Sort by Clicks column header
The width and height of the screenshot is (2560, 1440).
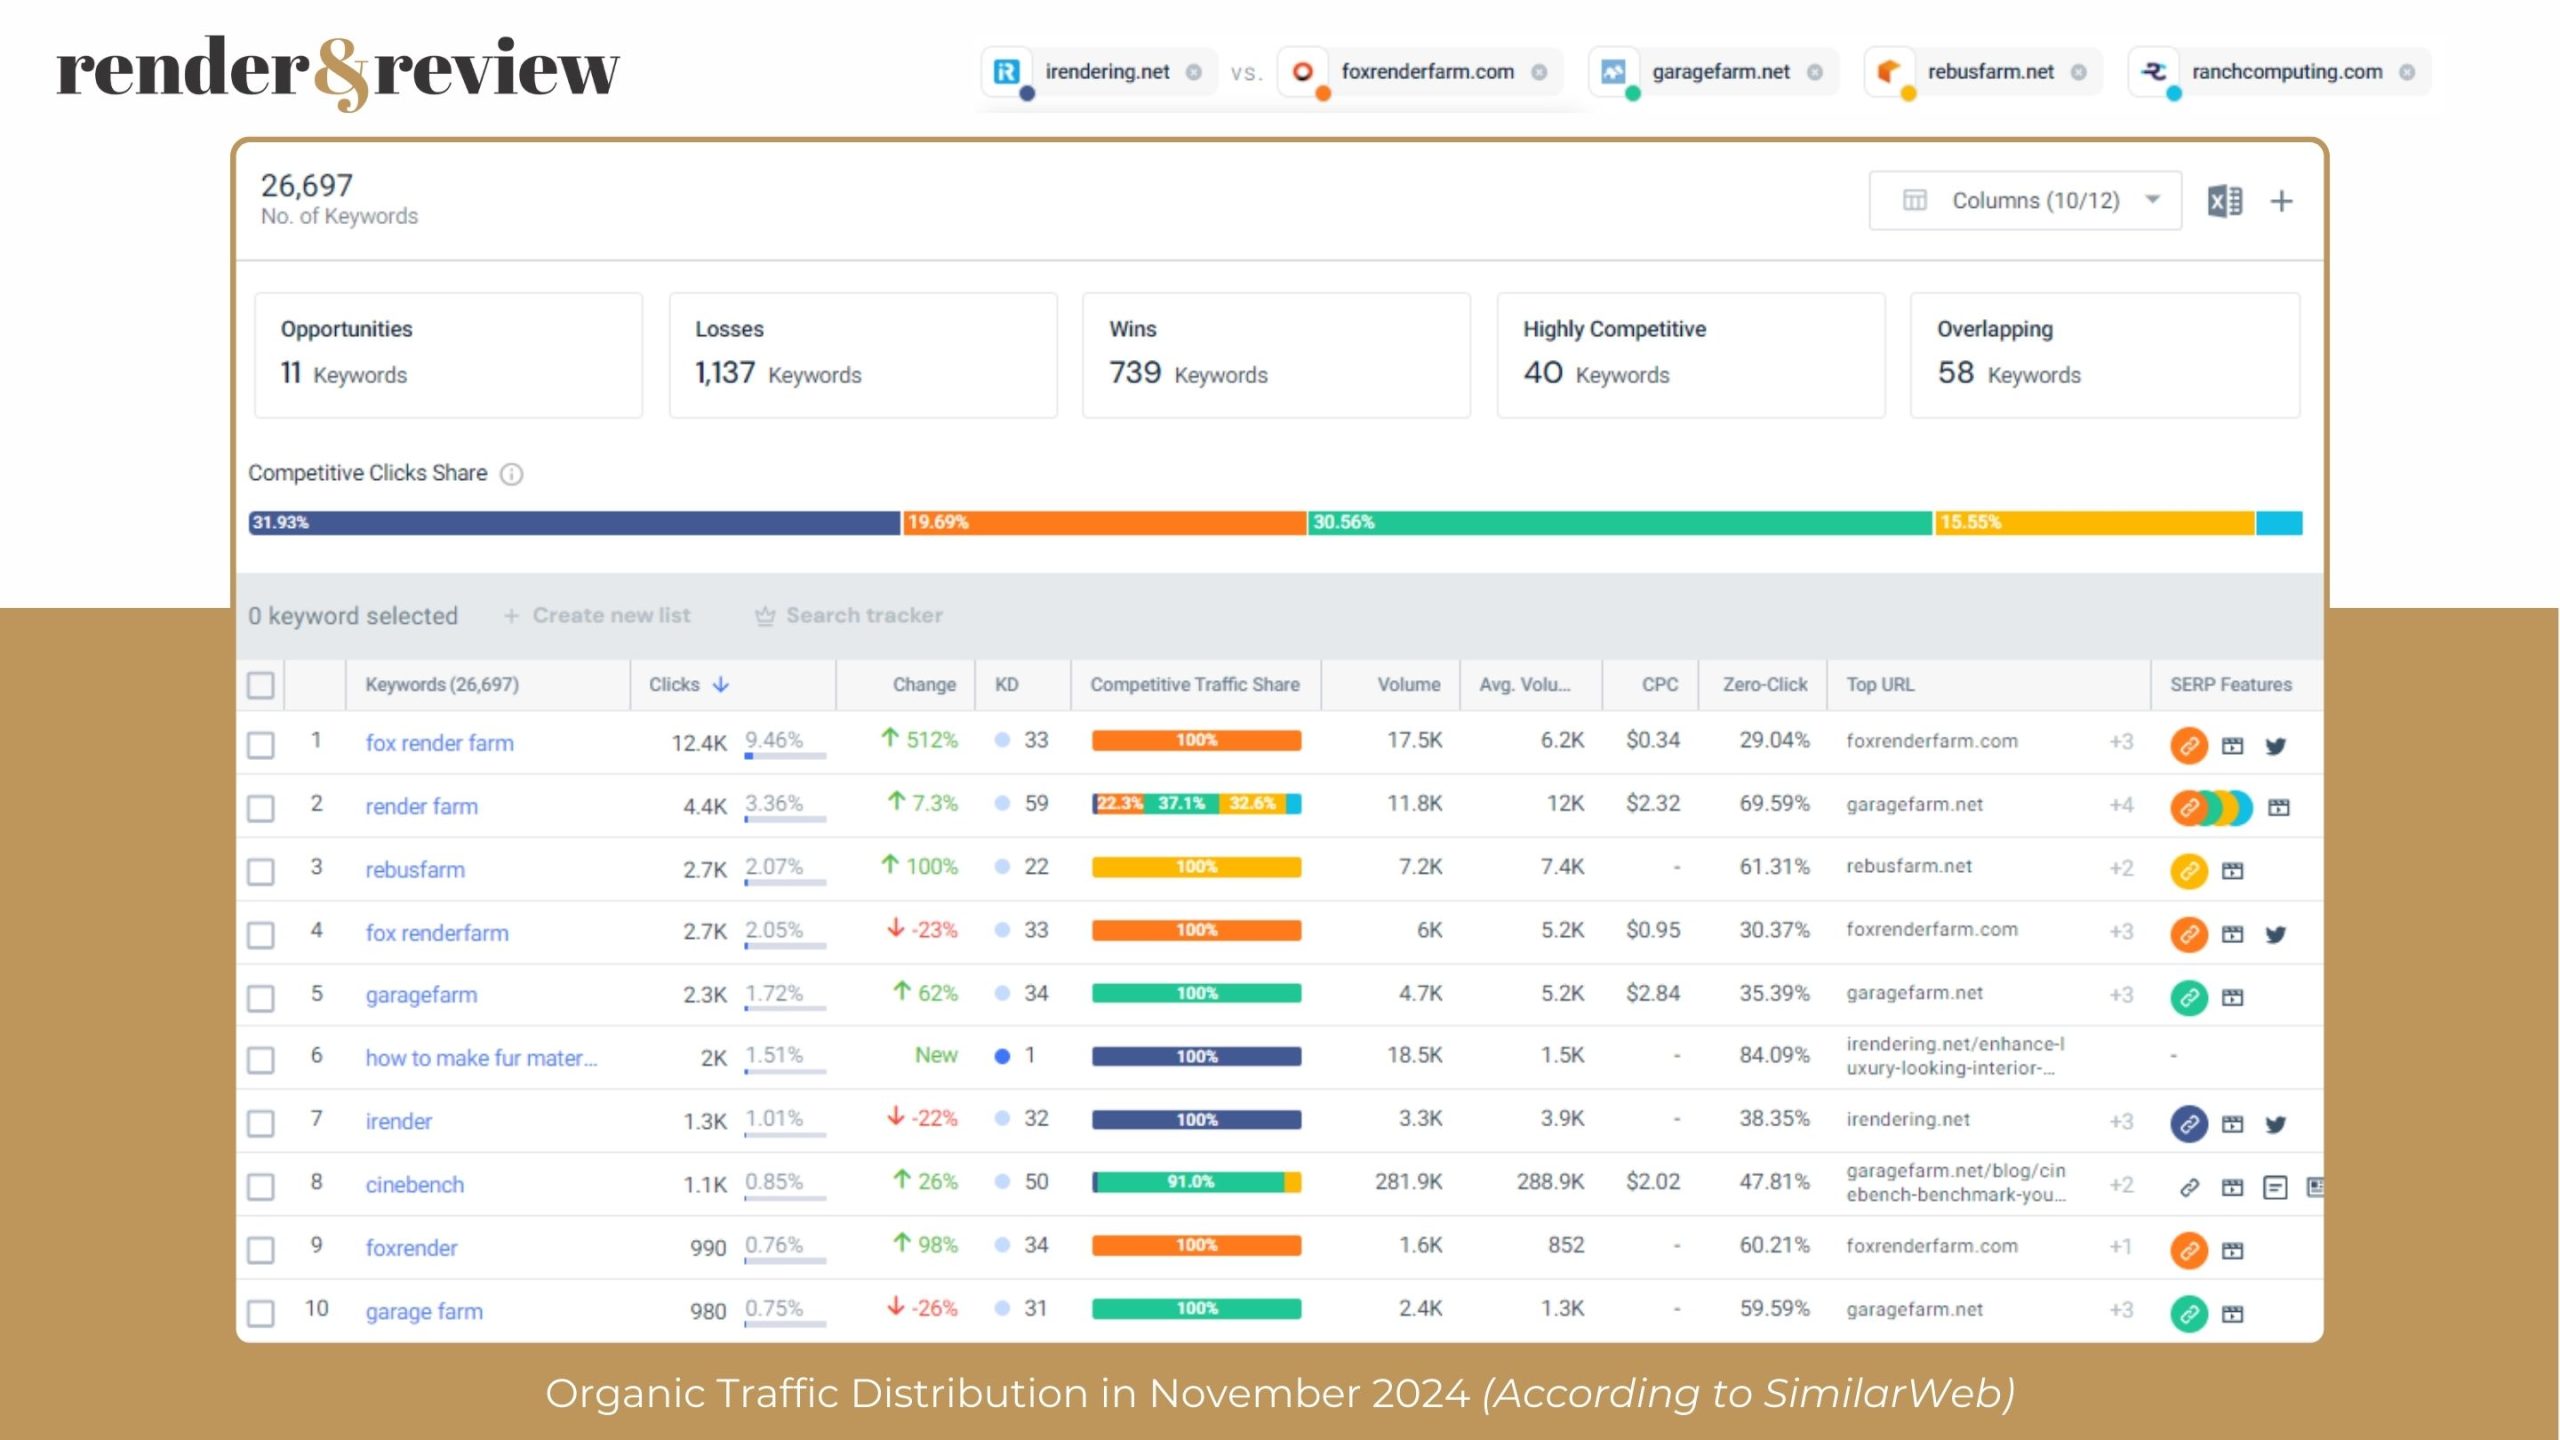point(689,685)
